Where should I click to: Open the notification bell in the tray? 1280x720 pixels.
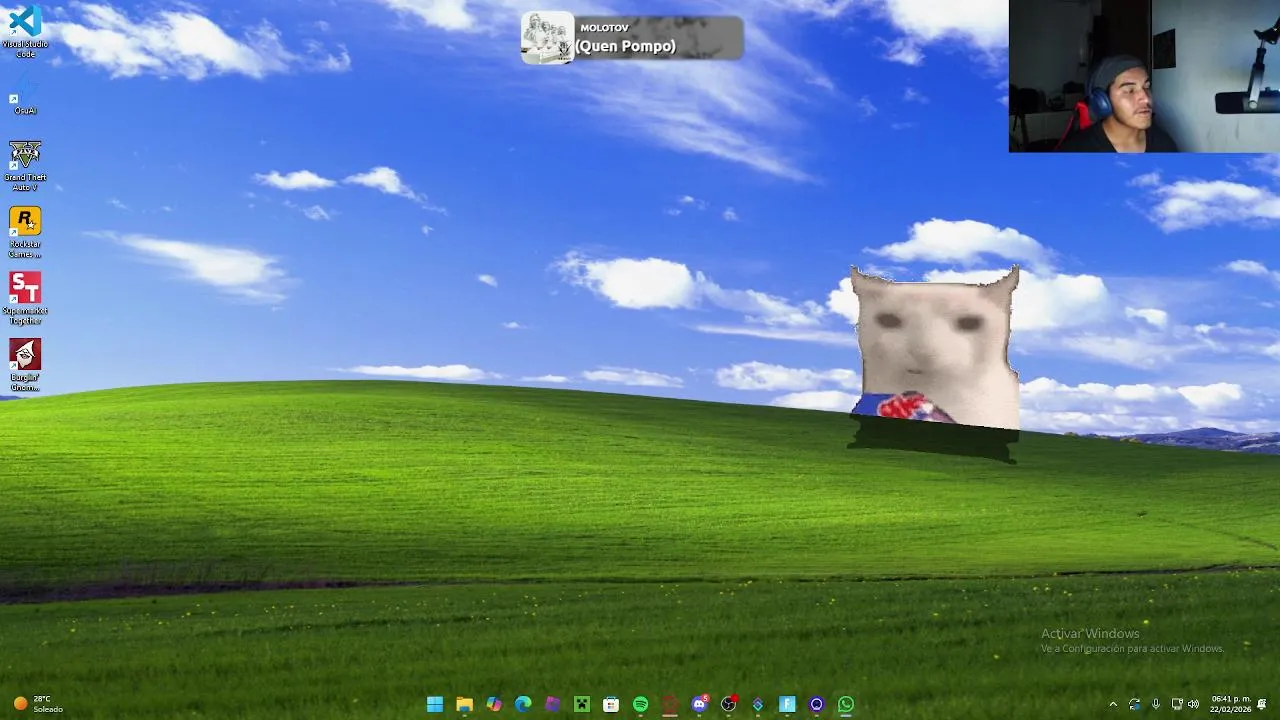click(x=1263, y=704)
